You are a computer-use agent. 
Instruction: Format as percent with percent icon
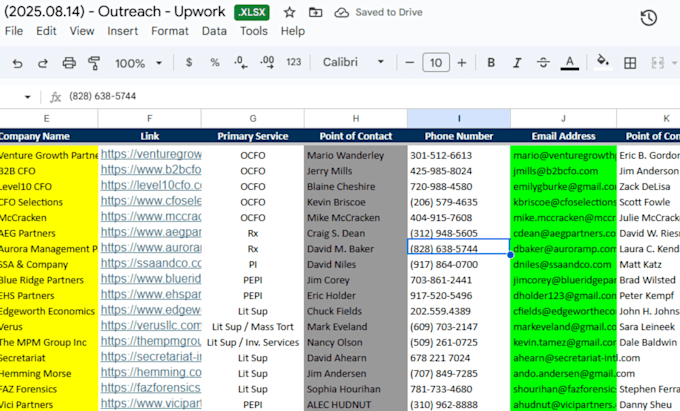(215, 62)
